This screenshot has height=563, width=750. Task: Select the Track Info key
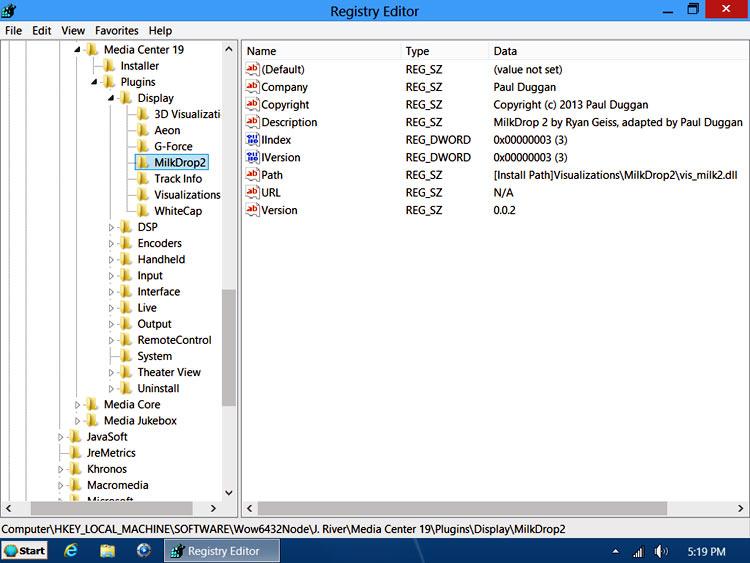click(x=177, y=179)
